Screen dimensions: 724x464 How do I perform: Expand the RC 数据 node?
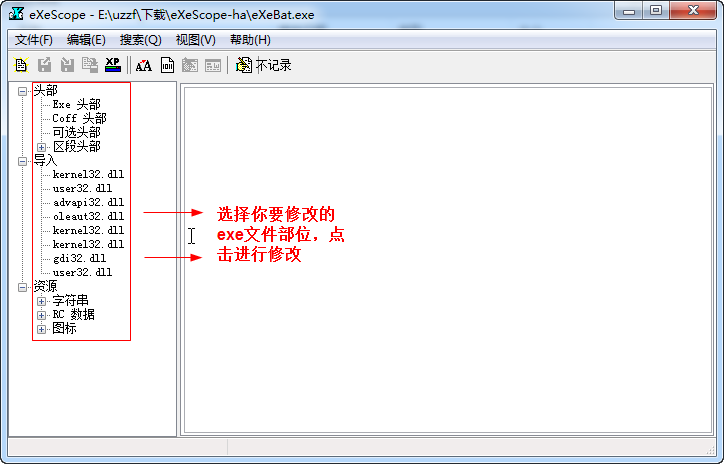tap(41, 315)
